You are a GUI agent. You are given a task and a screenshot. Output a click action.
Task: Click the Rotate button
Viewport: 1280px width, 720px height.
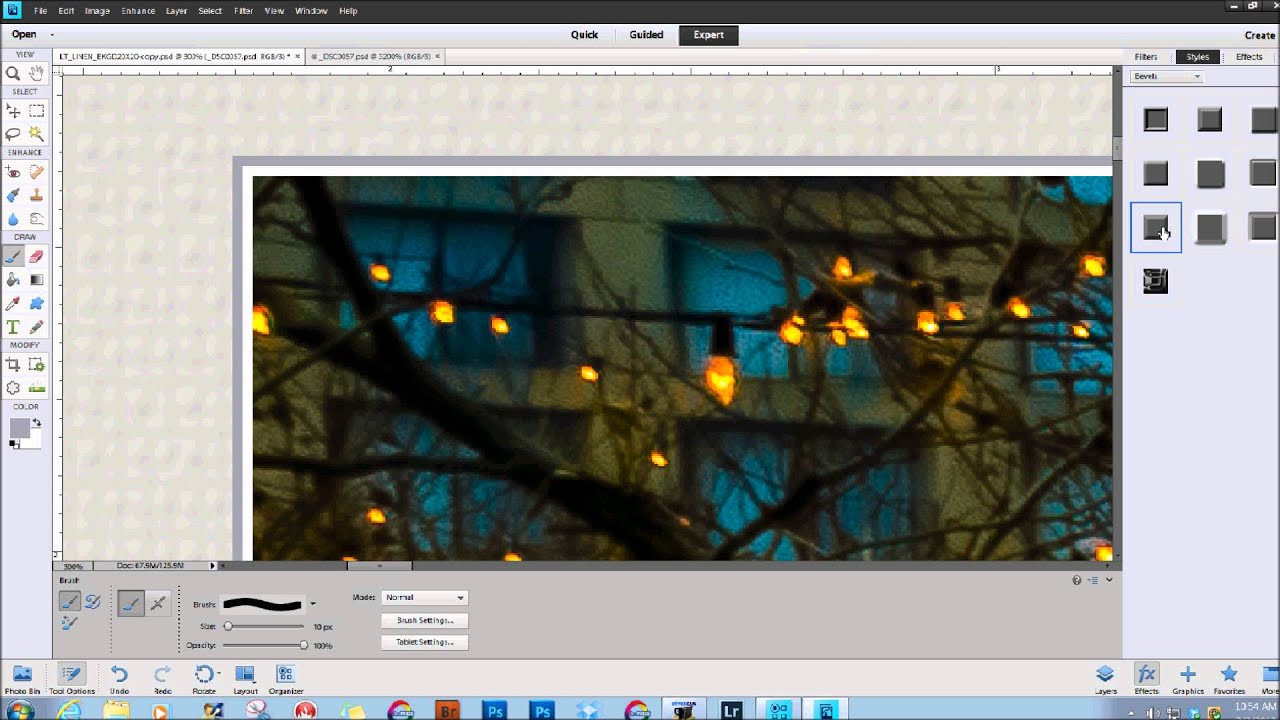tap(204, 680)
